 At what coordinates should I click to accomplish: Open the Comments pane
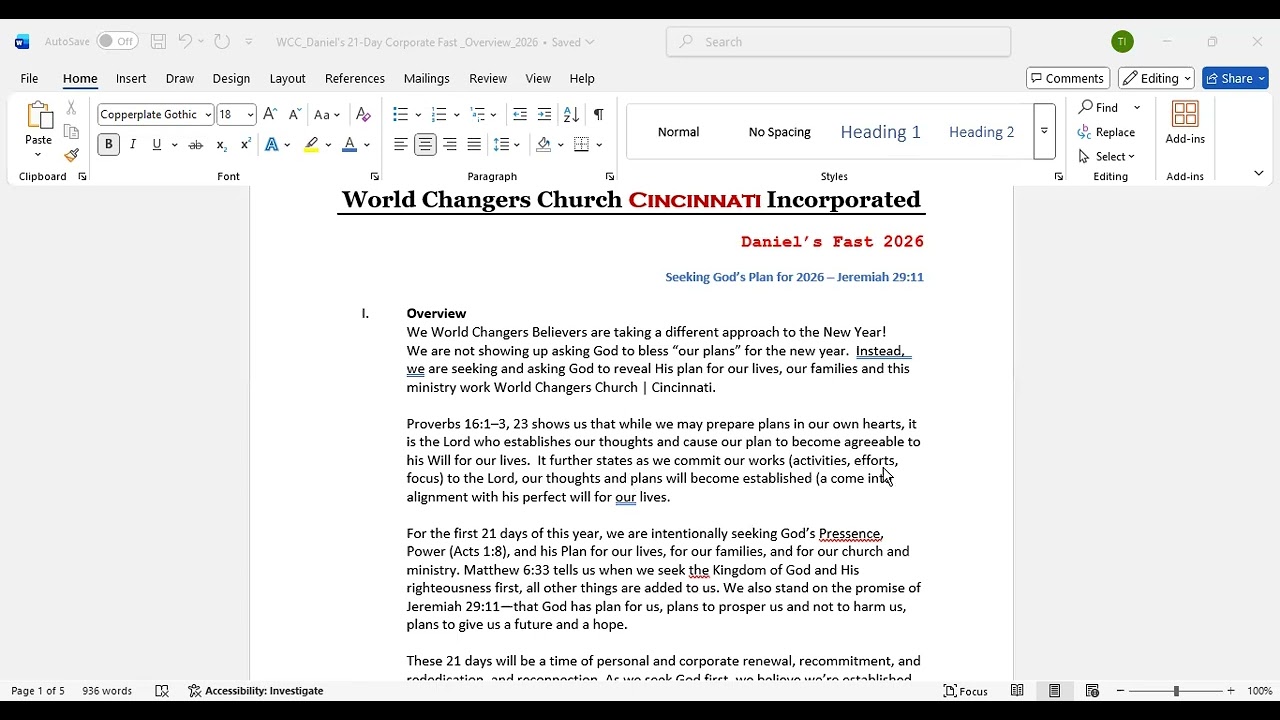click(x=1067, y=78)
